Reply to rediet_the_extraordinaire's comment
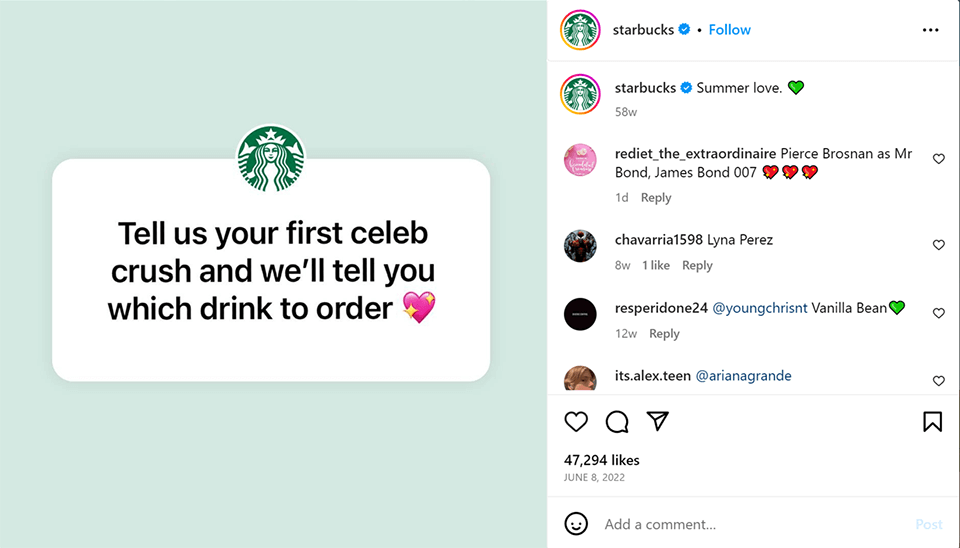 (656, 198)
